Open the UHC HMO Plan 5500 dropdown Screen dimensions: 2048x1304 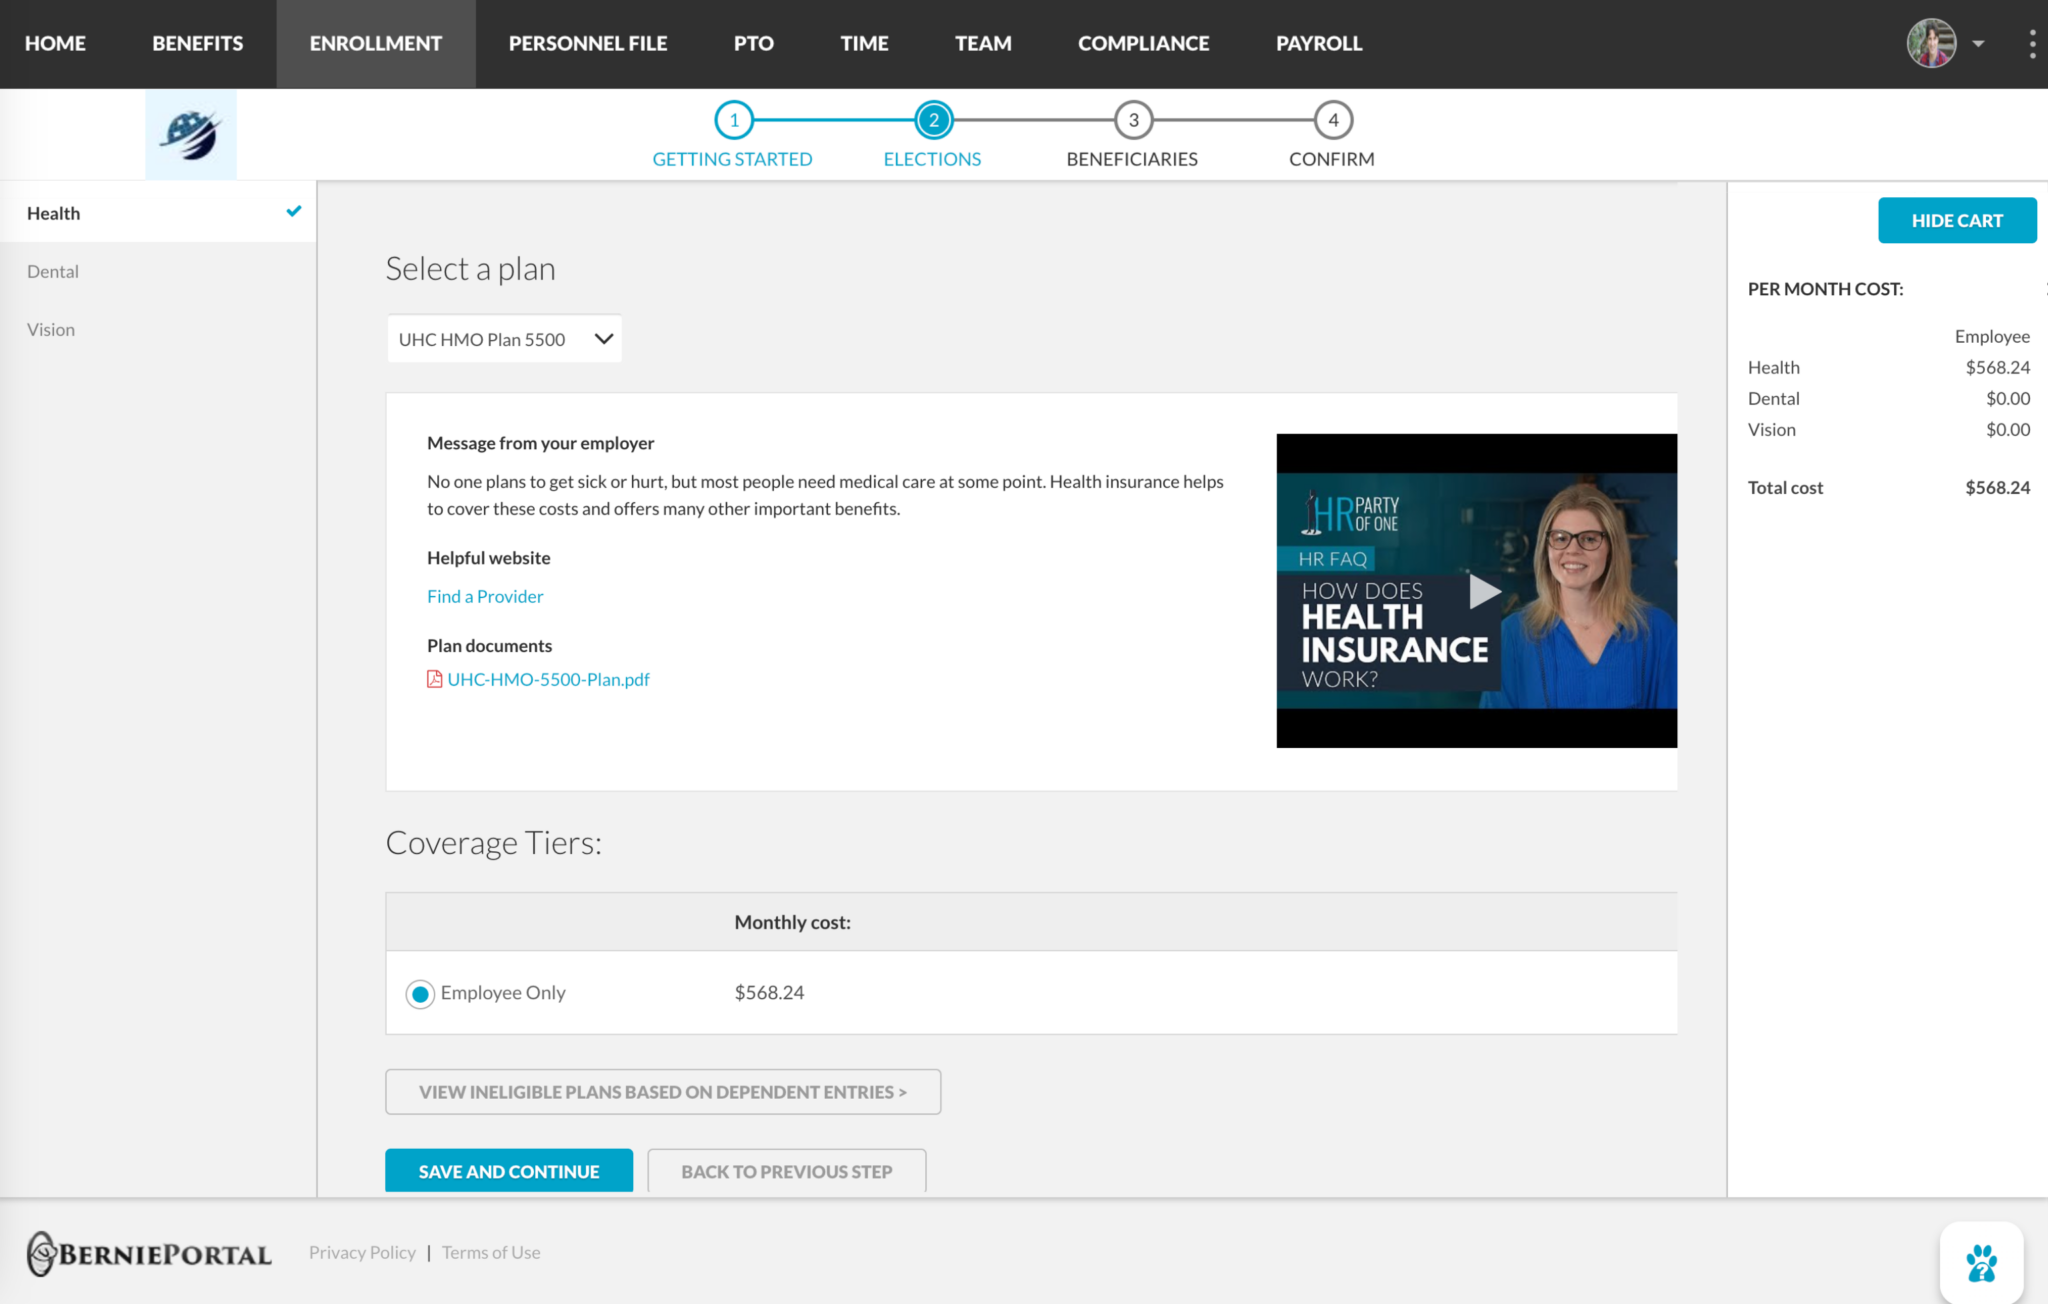pos(503,339)
